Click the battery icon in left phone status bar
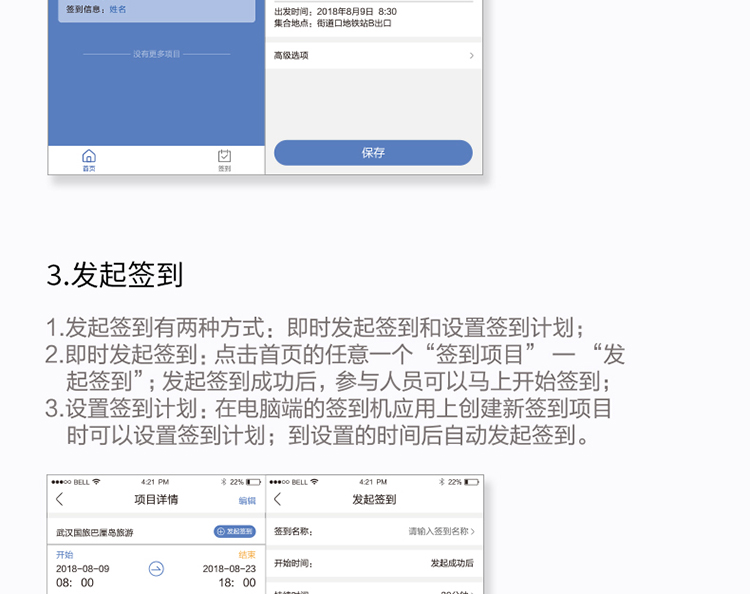 [254, 482]
